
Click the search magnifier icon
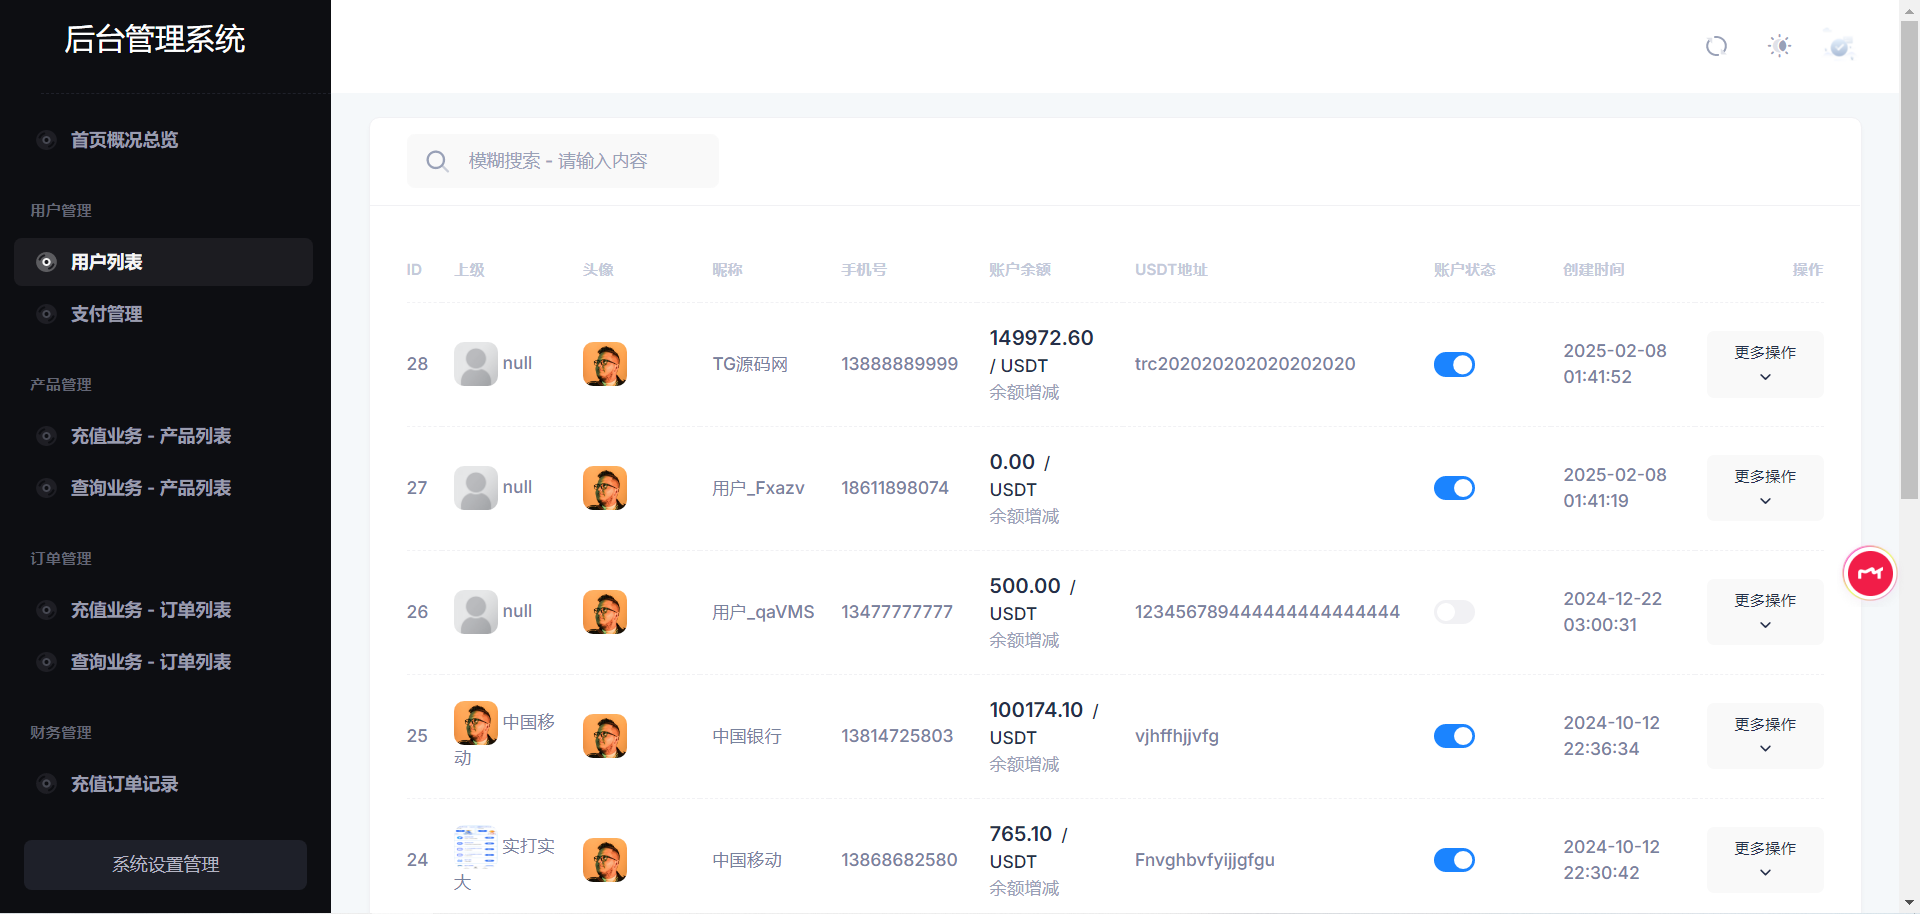(x=437, y=161)
